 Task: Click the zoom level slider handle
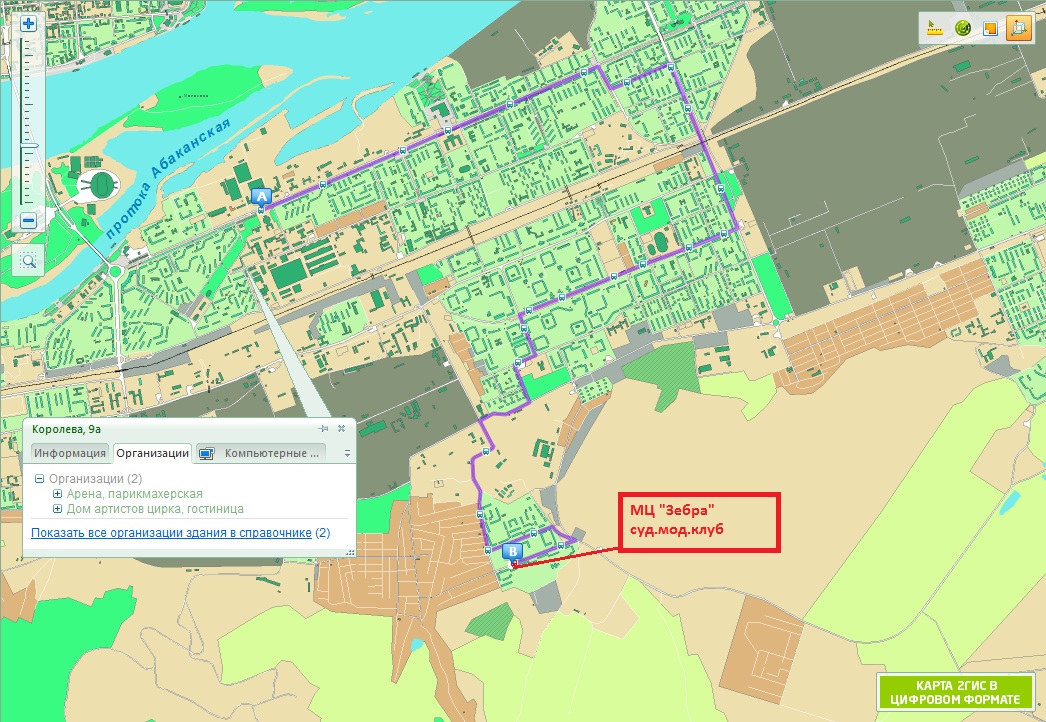point(28,145)
